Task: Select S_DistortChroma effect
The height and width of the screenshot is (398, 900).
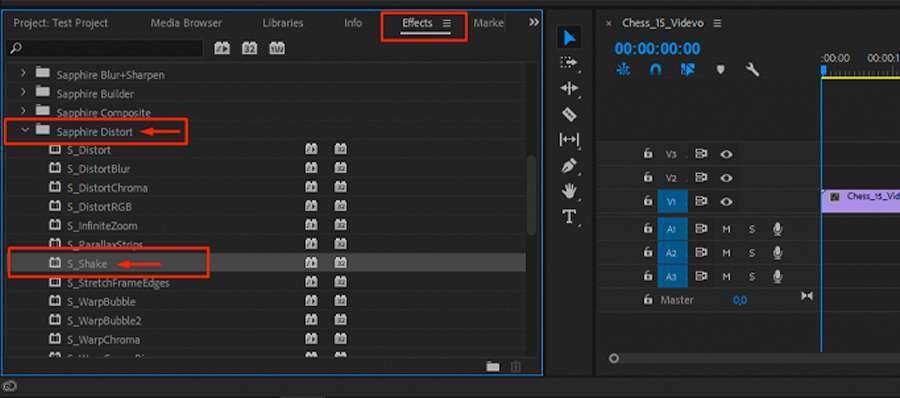Action: coord(107,188)
